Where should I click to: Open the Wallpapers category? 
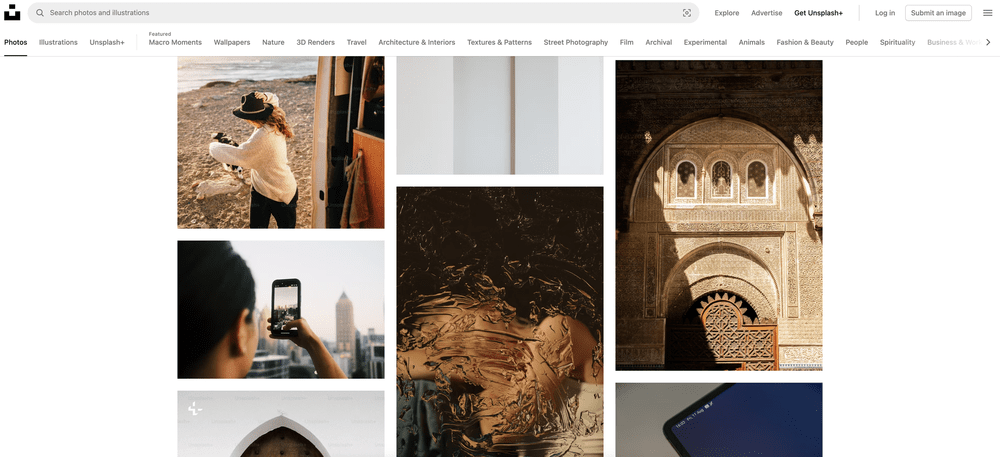232,43
